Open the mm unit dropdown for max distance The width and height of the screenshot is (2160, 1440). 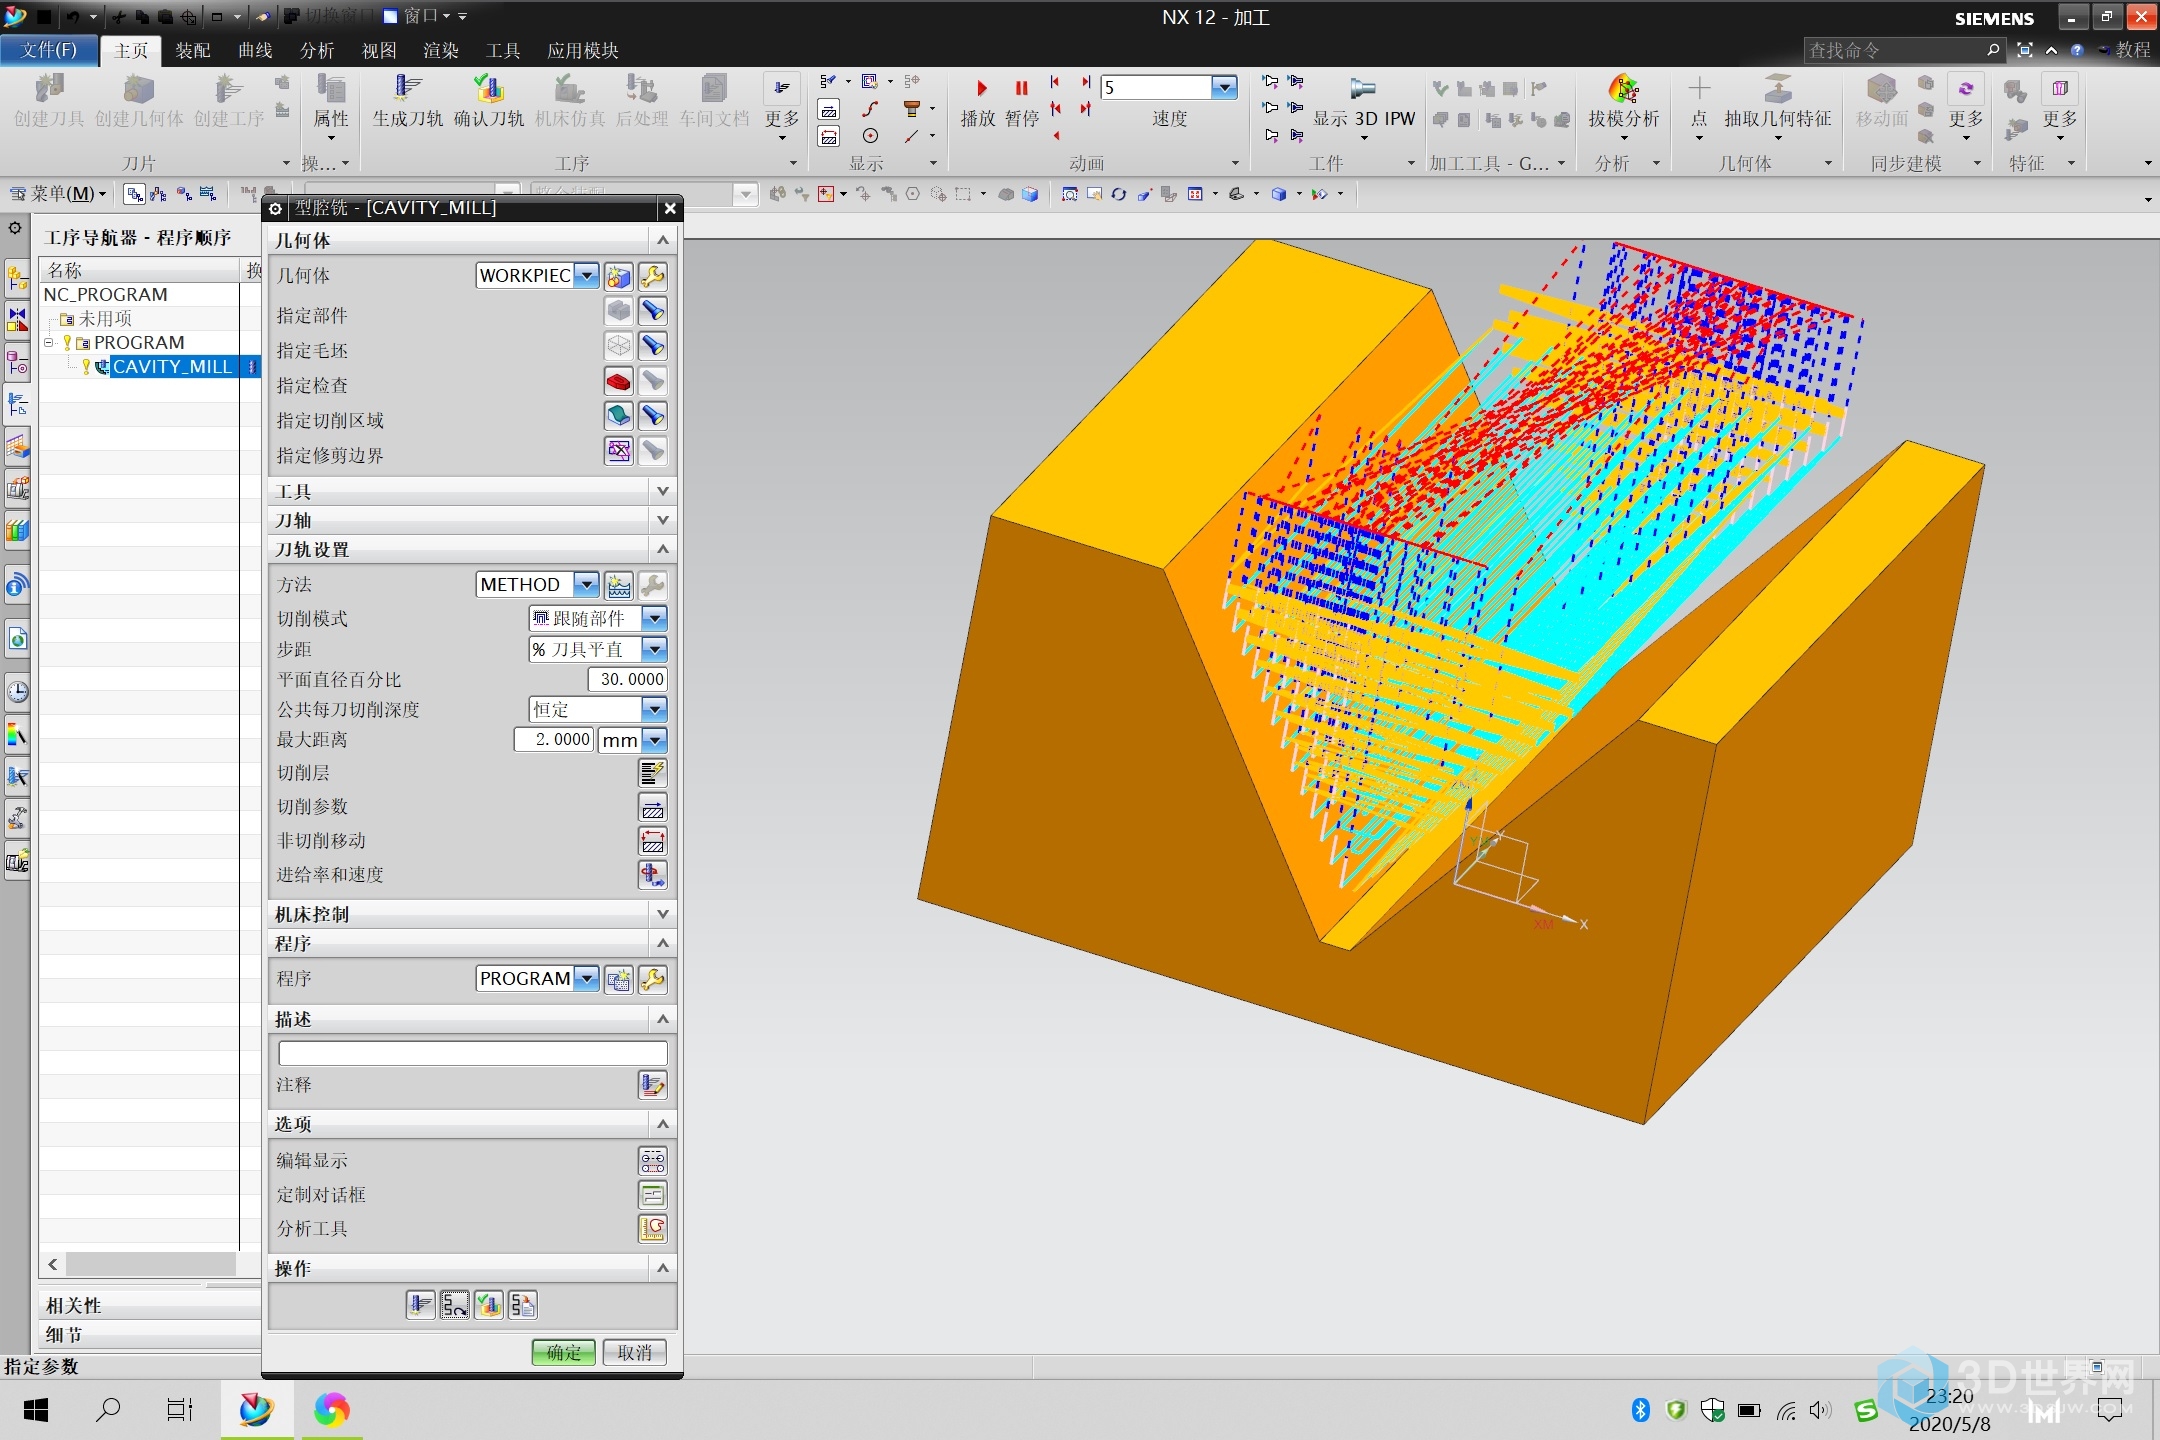[654, 740]
